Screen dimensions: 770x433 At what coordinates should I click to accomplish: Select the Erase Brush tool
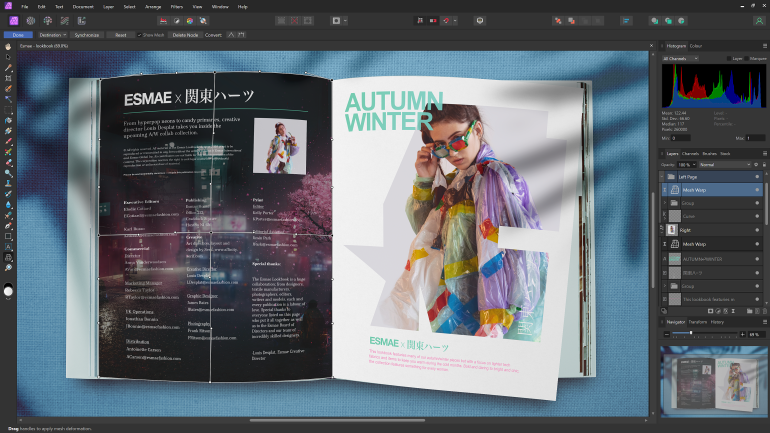[8, 162]
